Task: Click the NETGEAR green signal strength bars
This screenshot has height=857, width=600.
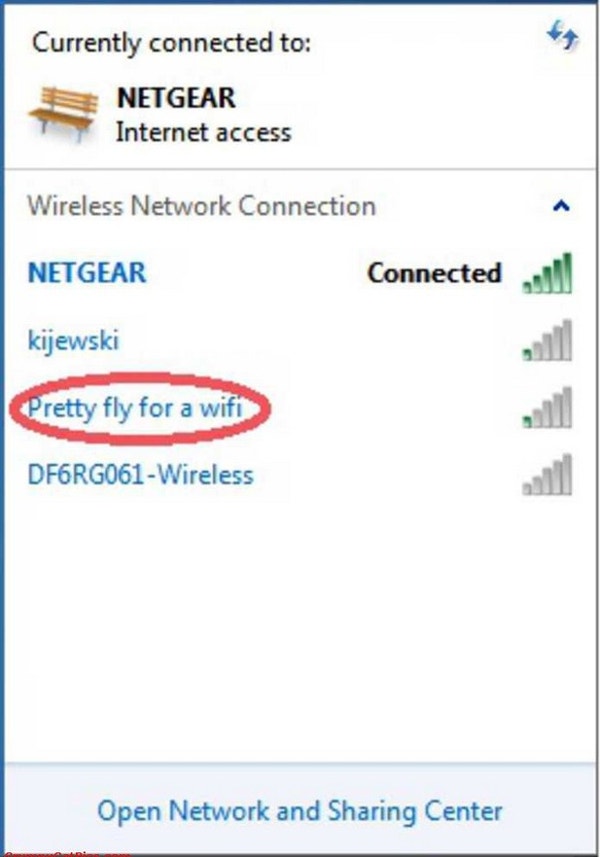Action: point(547,273)
